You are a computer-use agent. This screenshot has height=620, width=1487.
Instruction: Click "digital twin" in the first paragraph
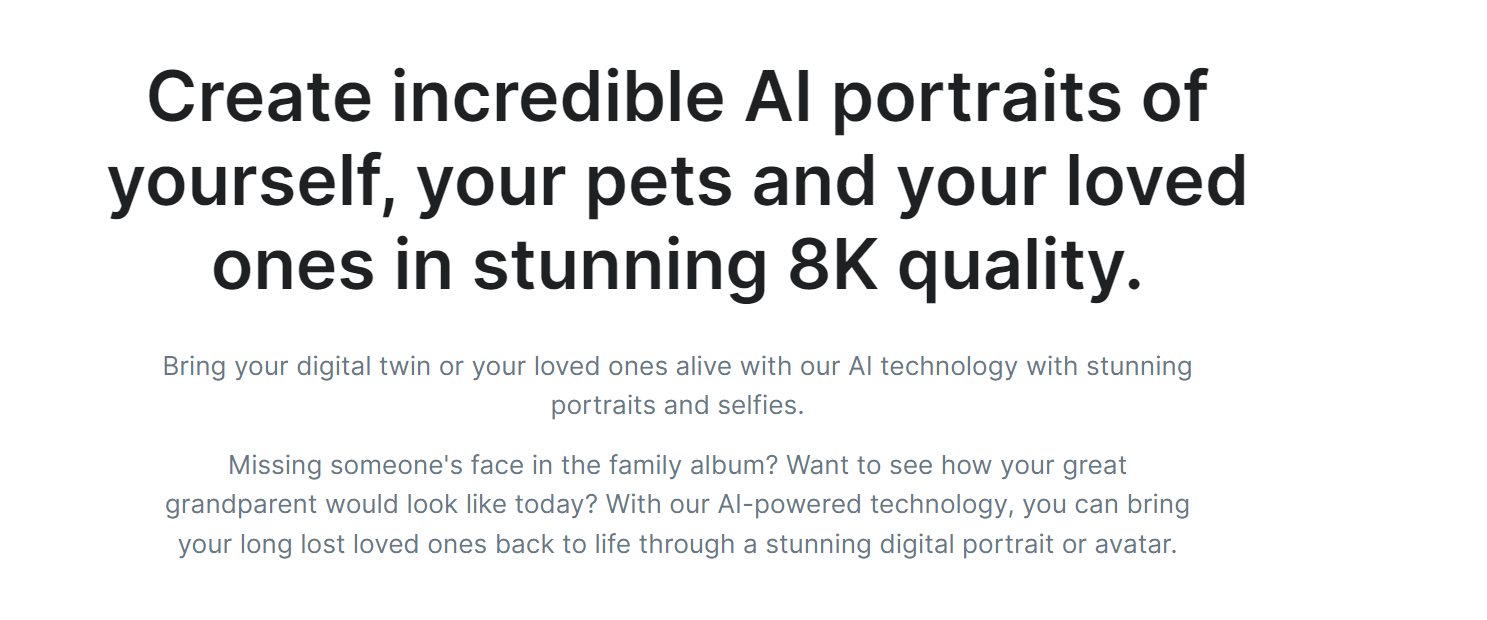click(x=364, y=367)
